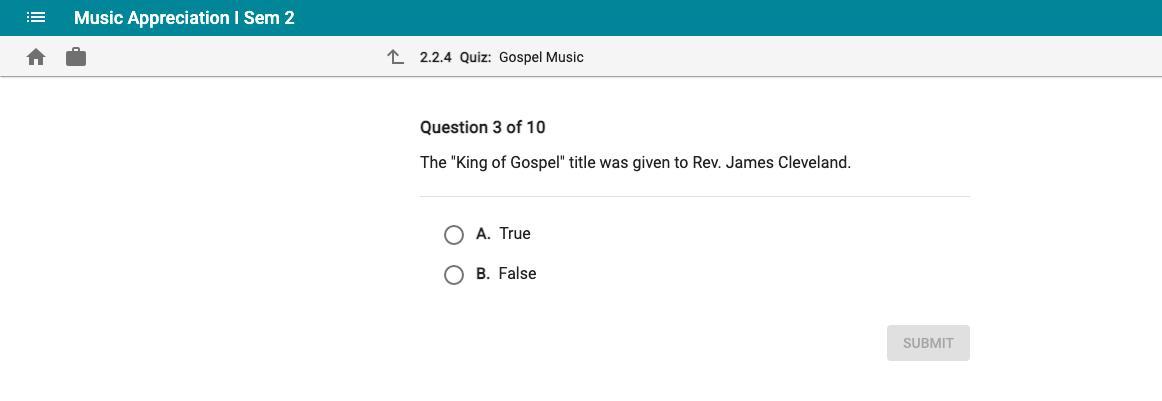1162x401 pixels.
Task: Click the Gospel Music quiz title
Action: point(541,57)
